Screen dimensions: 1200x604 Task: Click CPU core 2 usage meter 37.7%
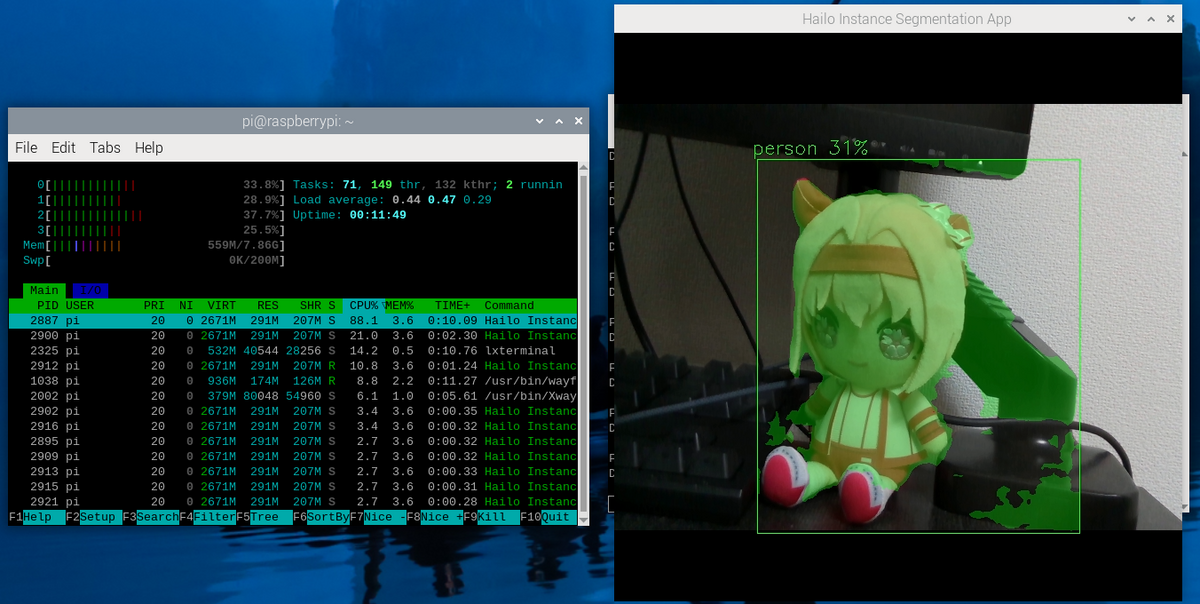pyautogui.click(x=161, y=215)
